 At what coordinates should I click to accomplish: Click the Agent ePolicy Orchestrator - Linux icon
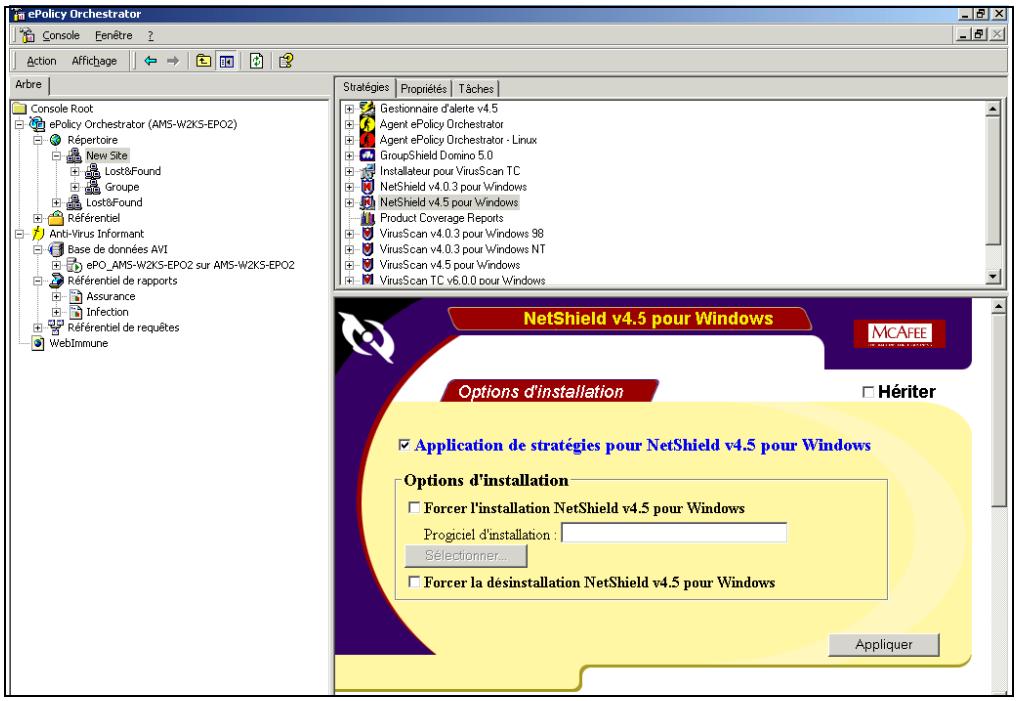[368, 140]
